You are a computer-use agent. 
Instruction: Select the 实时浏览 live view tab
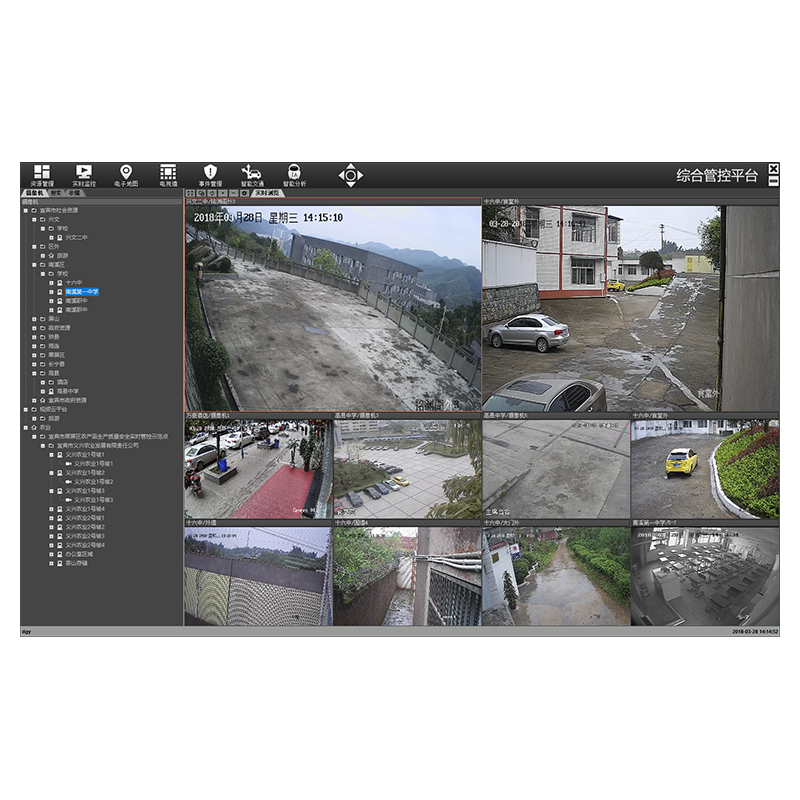[x=267, y=192]
